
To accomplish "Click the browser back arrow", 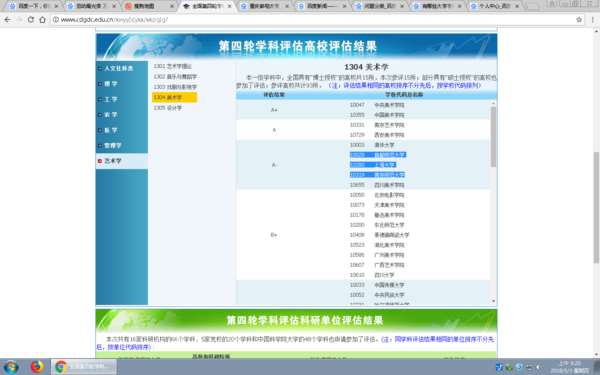I will [x=8, y=20].
